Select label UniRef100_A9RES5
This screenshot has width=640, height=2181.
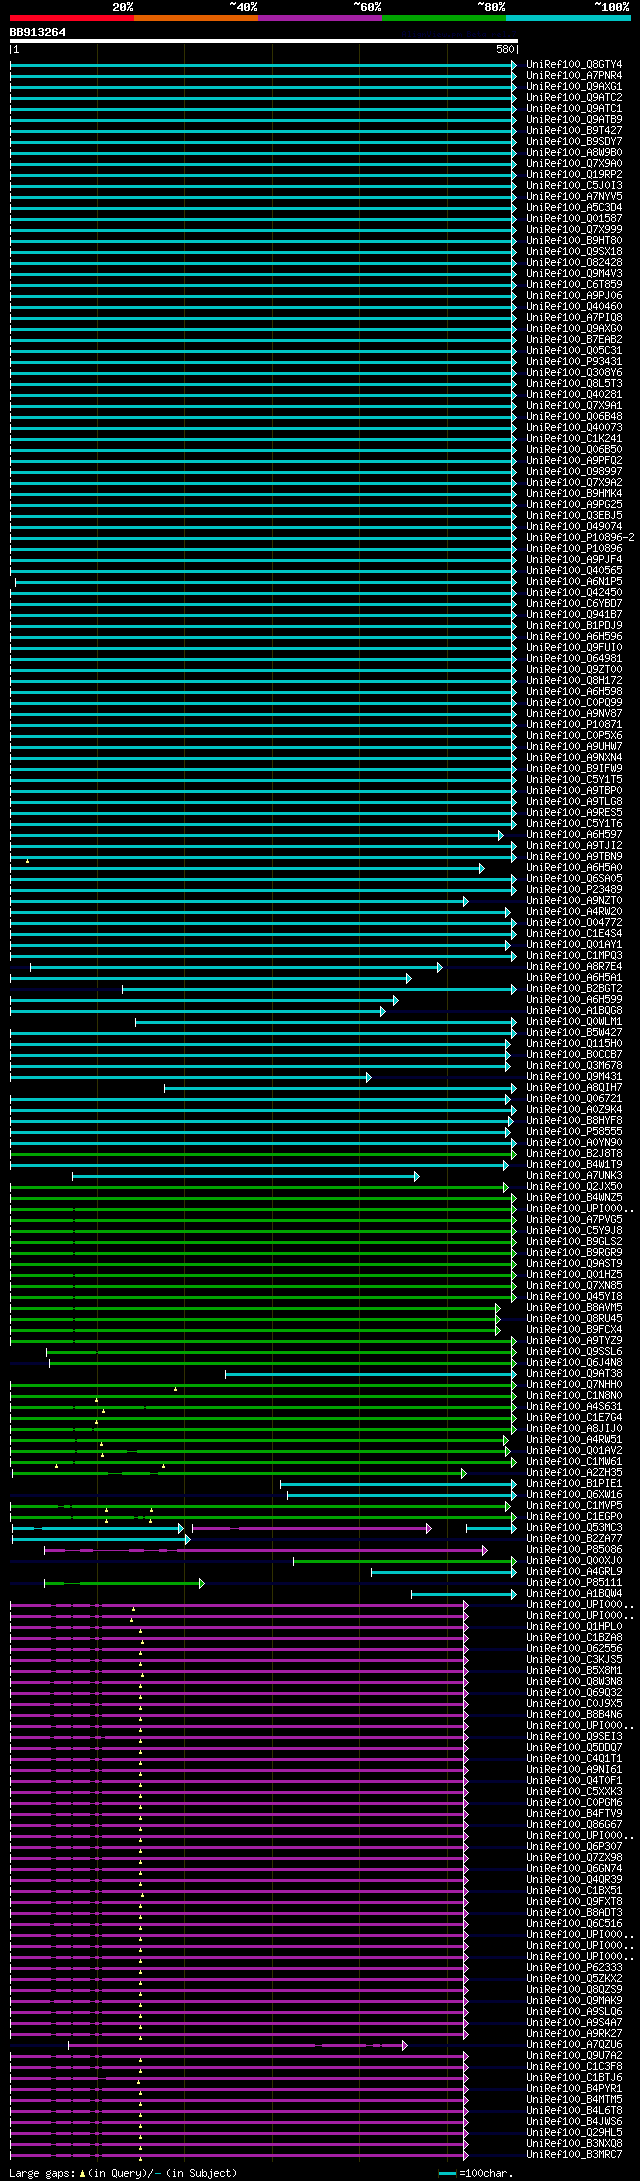574,813
